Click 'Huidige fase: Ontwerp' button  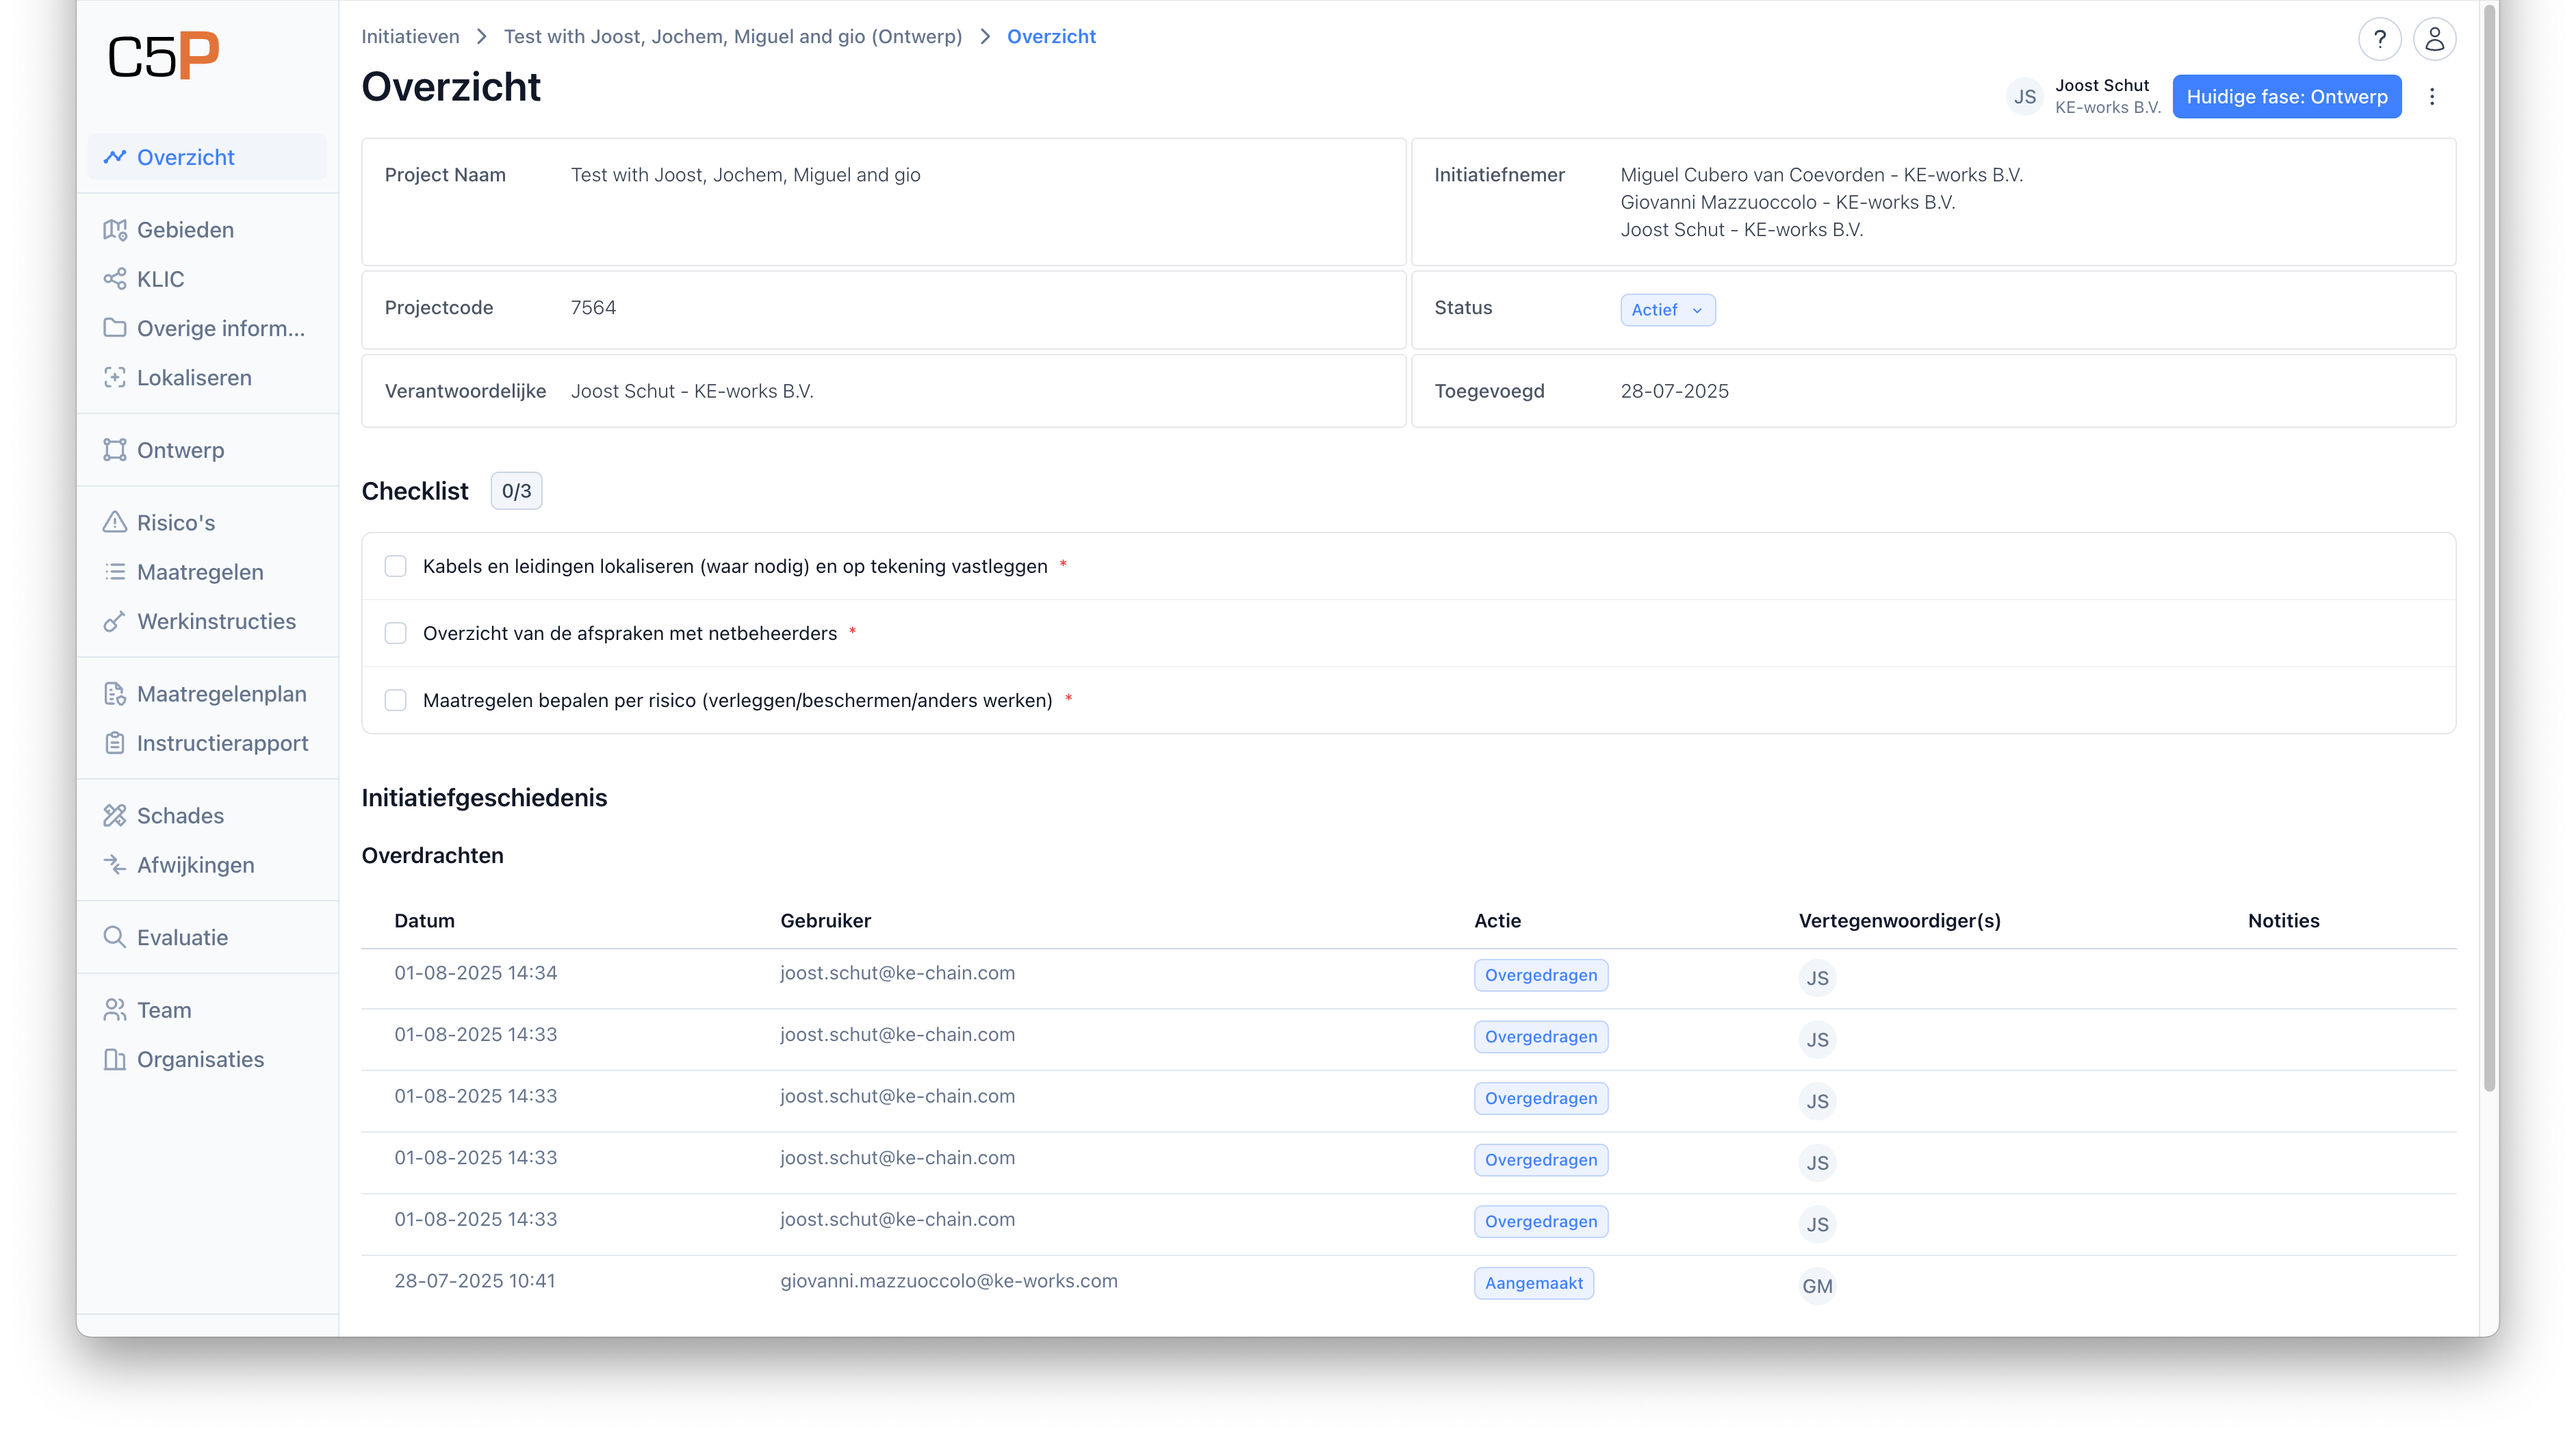2286,97
